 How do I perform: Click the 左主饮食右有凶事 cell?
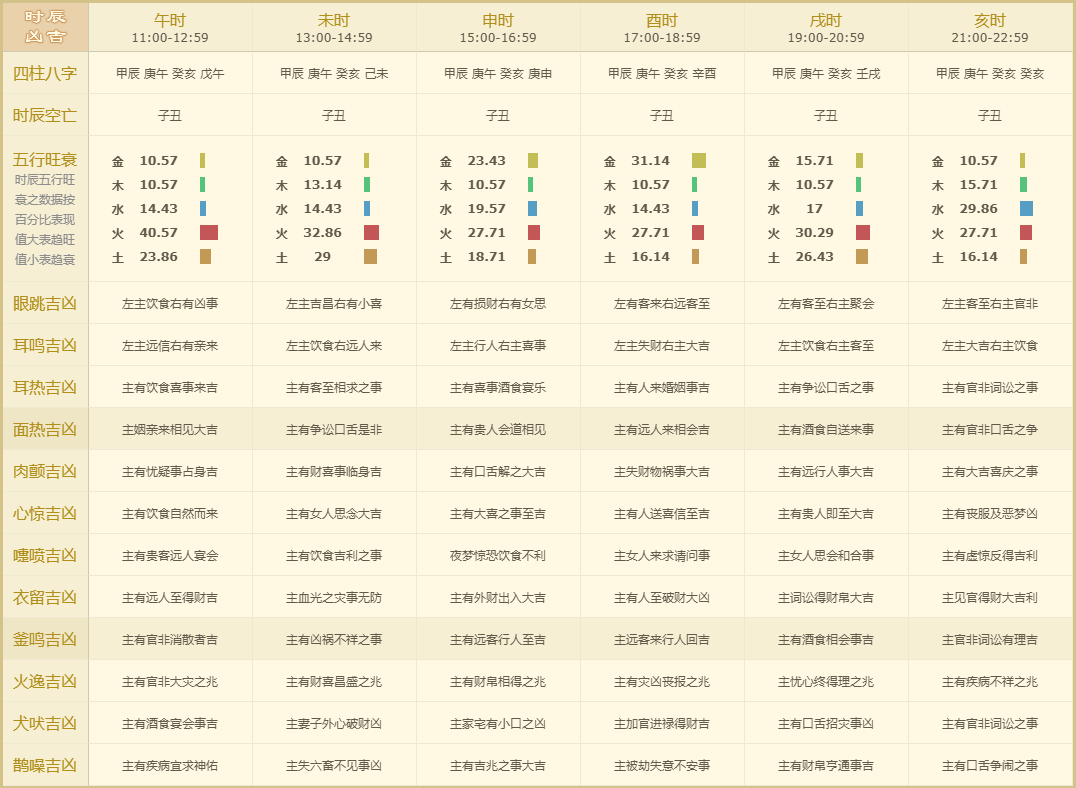(170, 303)
